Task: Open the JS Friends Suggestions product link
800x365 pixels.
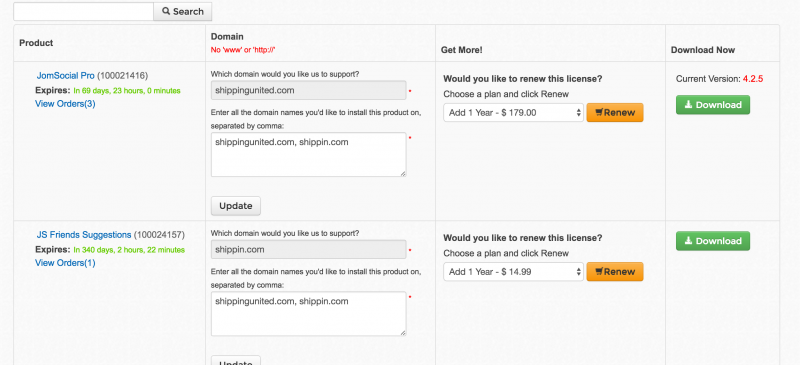Action: (x=84, y=235)
